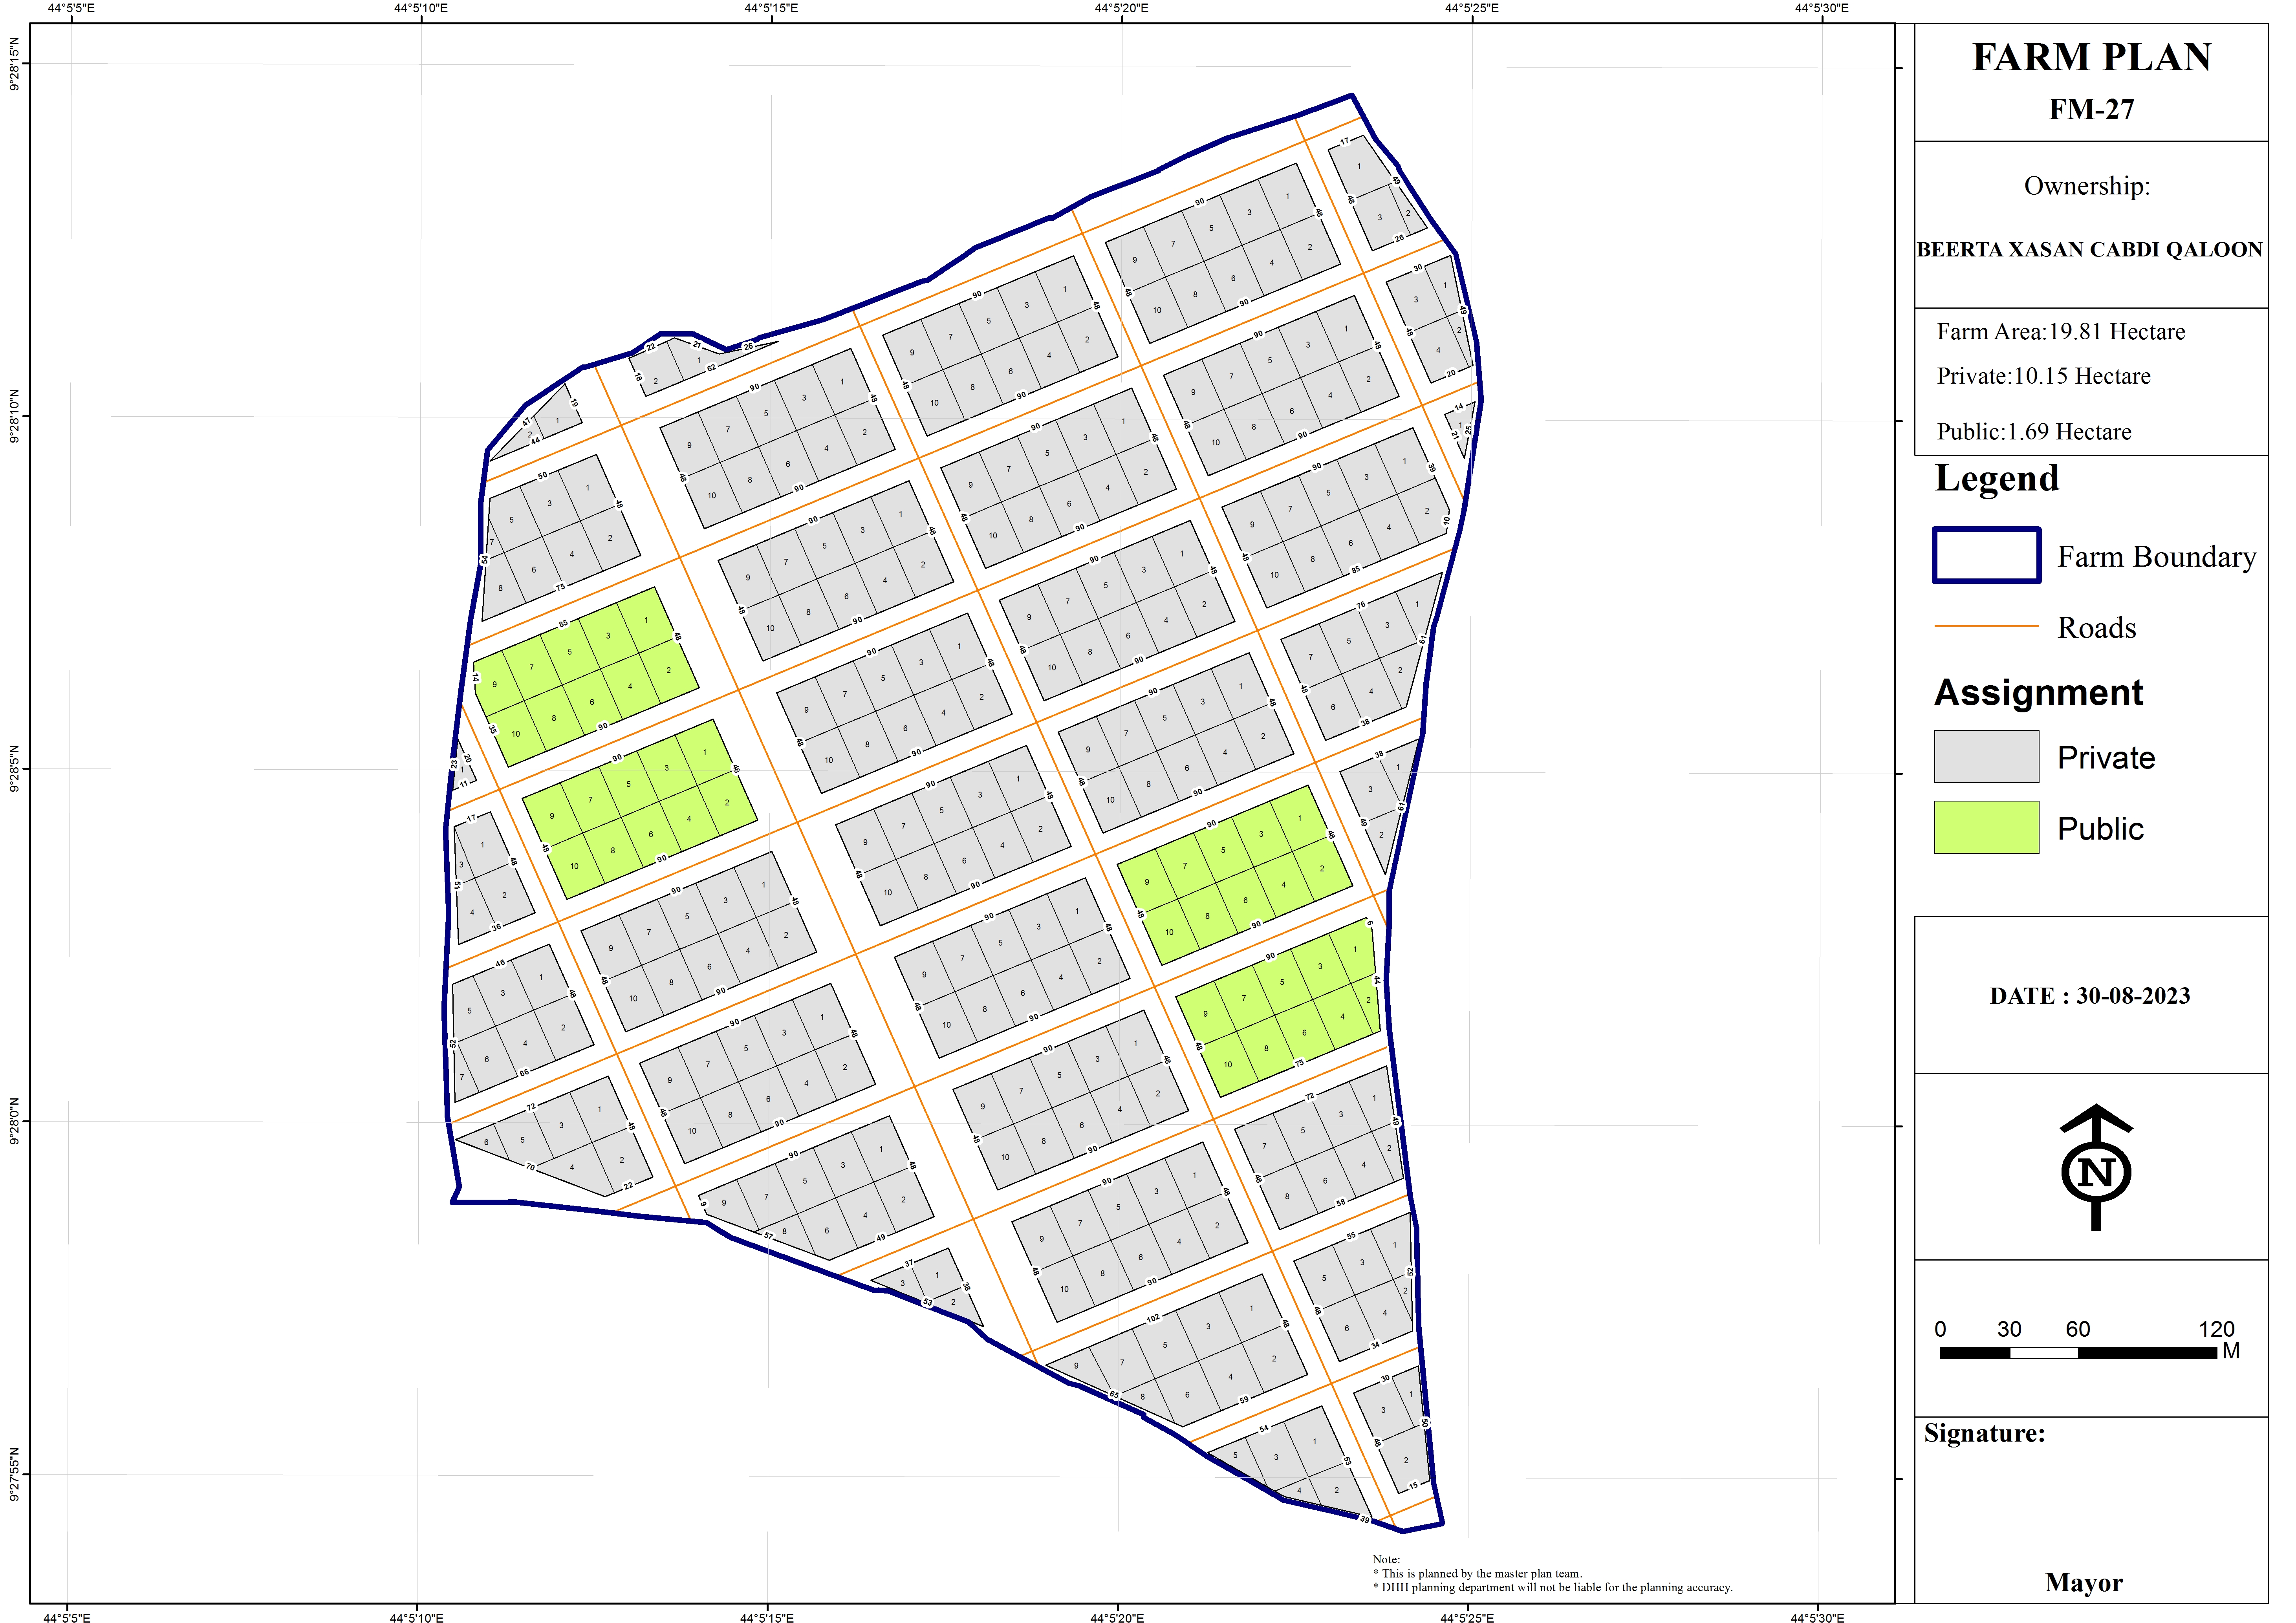2296x1623 pixels.
Task: Click the 'Signature:' label
Action: pos(1984,1434)
